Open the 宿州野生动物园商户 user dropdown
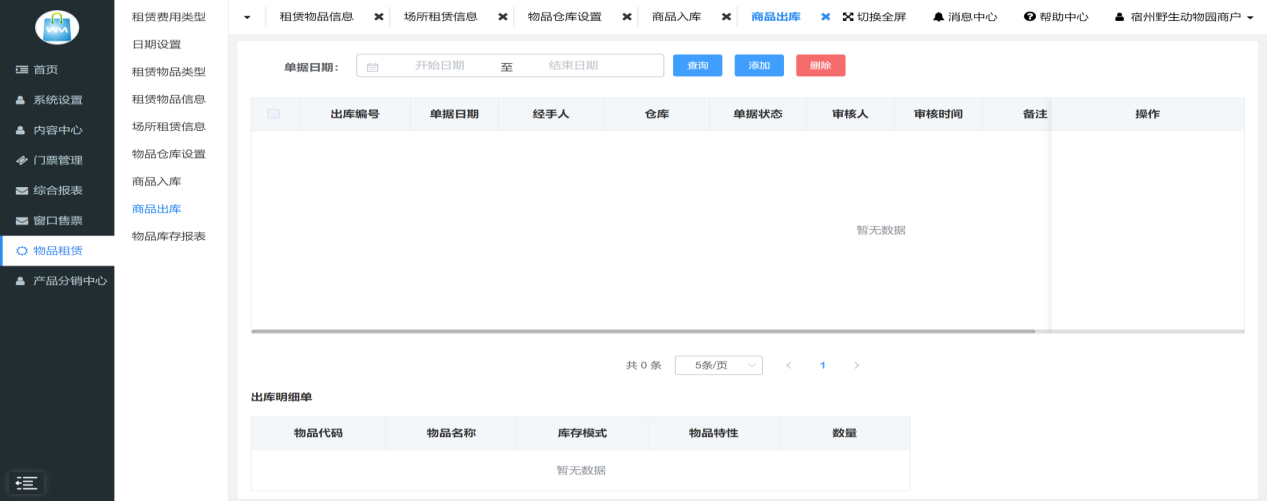This screenshot has height=501, width=1267. coord(1183,17)
